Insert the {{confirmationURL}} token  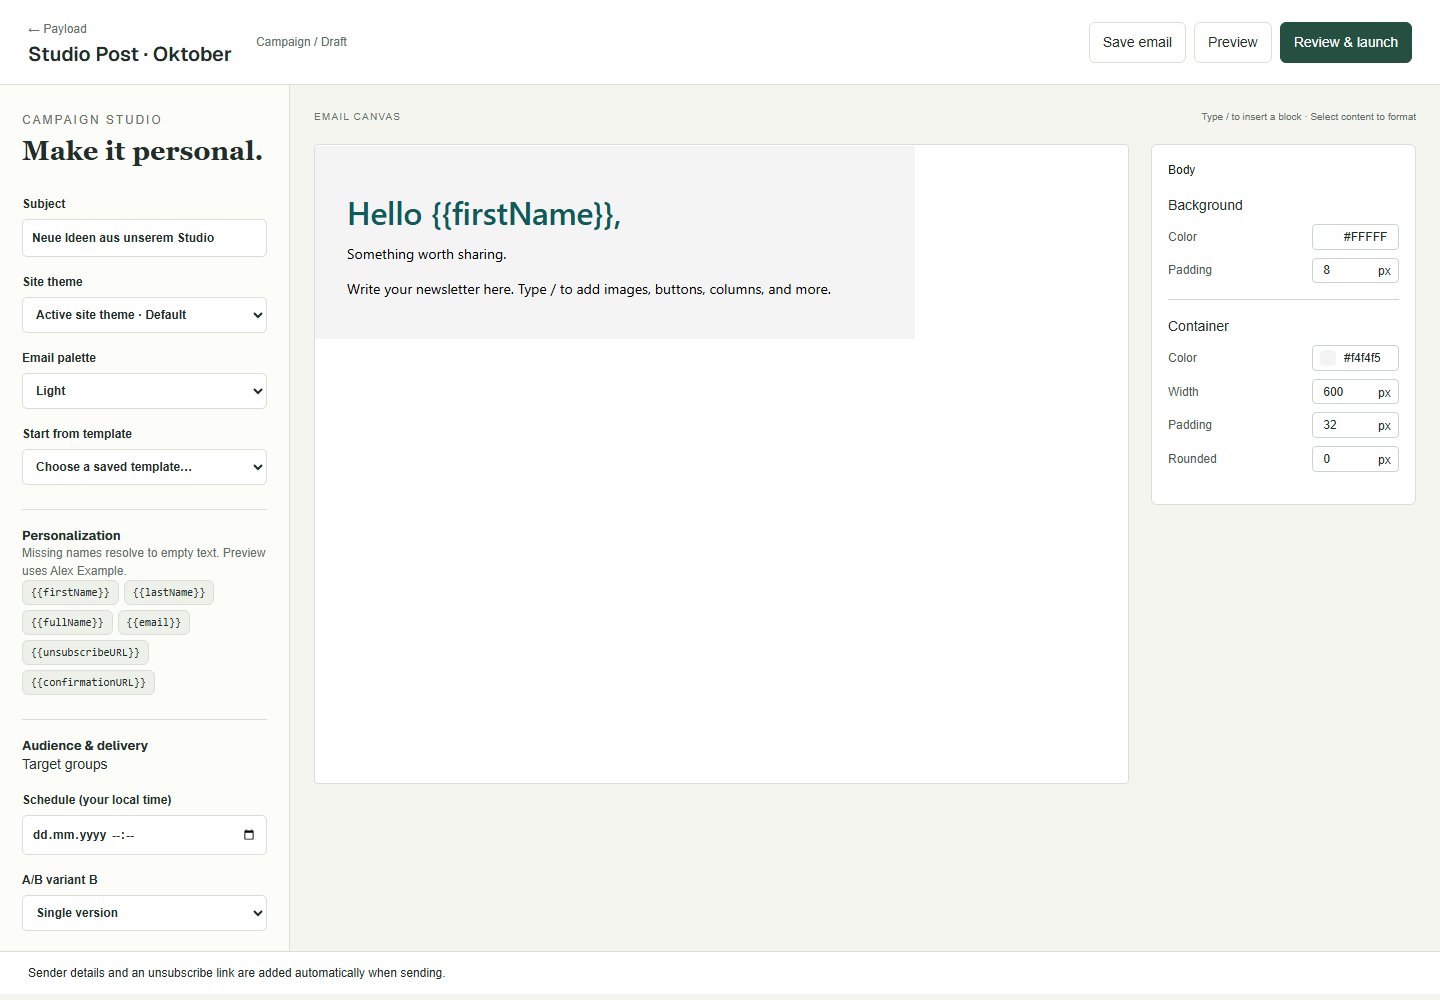[88, 683]
